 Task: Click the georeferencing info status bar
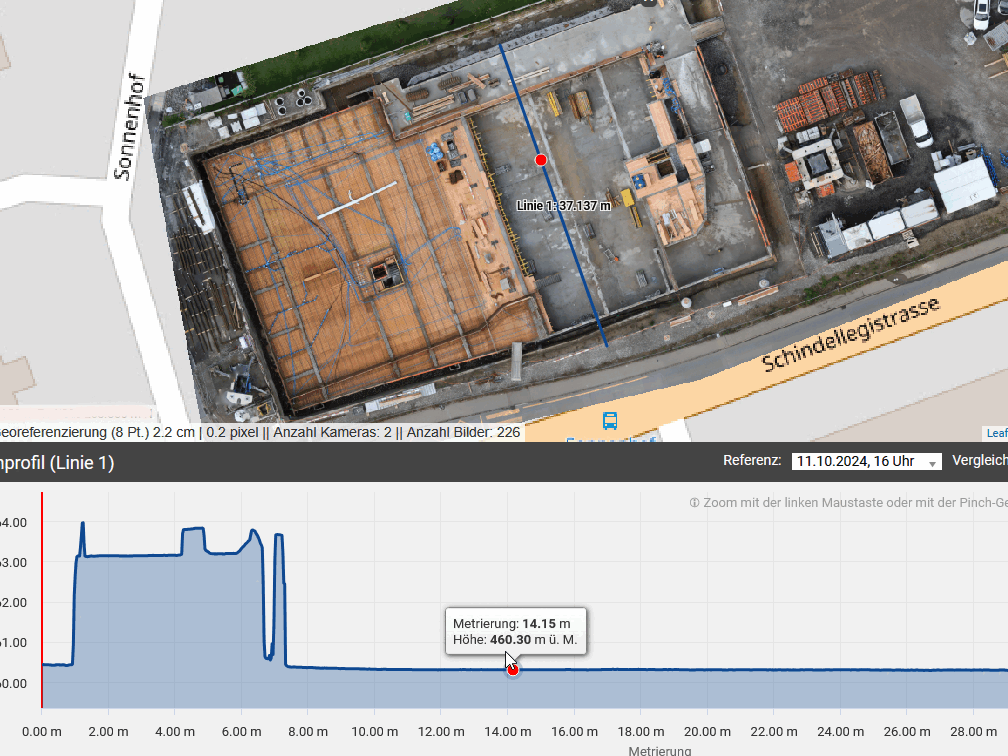(x=260, y=432)
